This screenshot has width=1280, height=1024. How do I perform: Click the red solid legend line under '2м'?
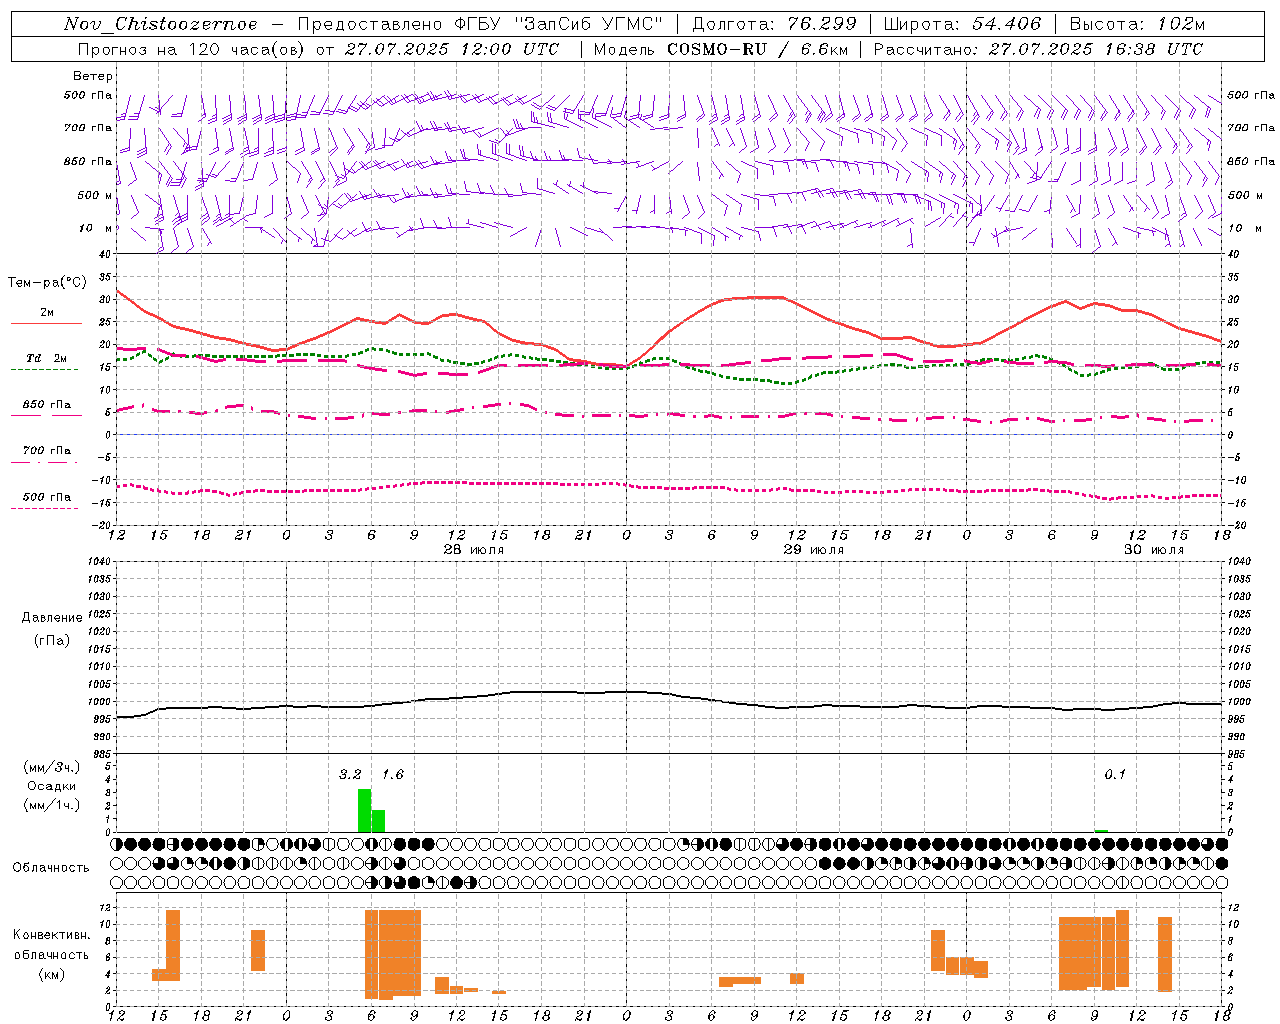coord(46,324)
